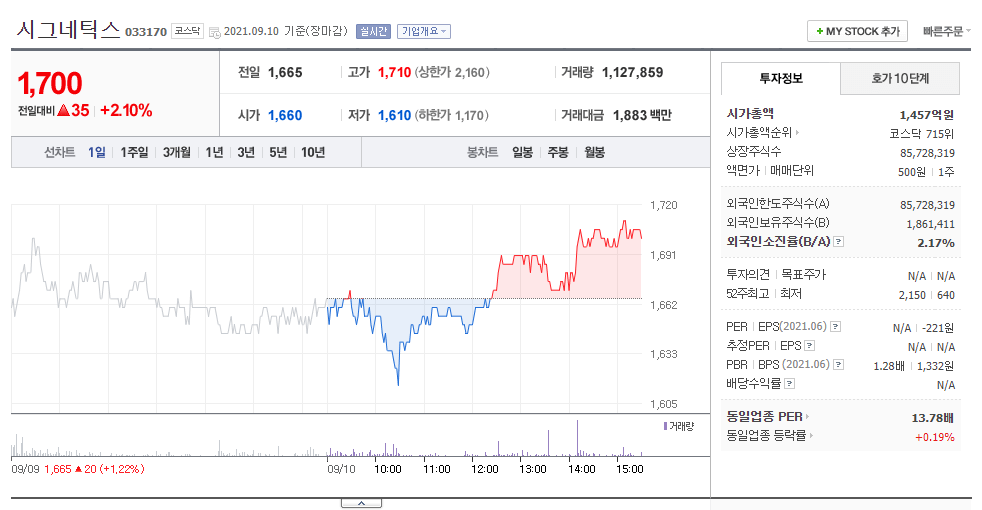Image resolution: width=982 pixels, height=510 pixels.
Task: Click the 시가총액 value 1,457억원
Action: [926, 115]
